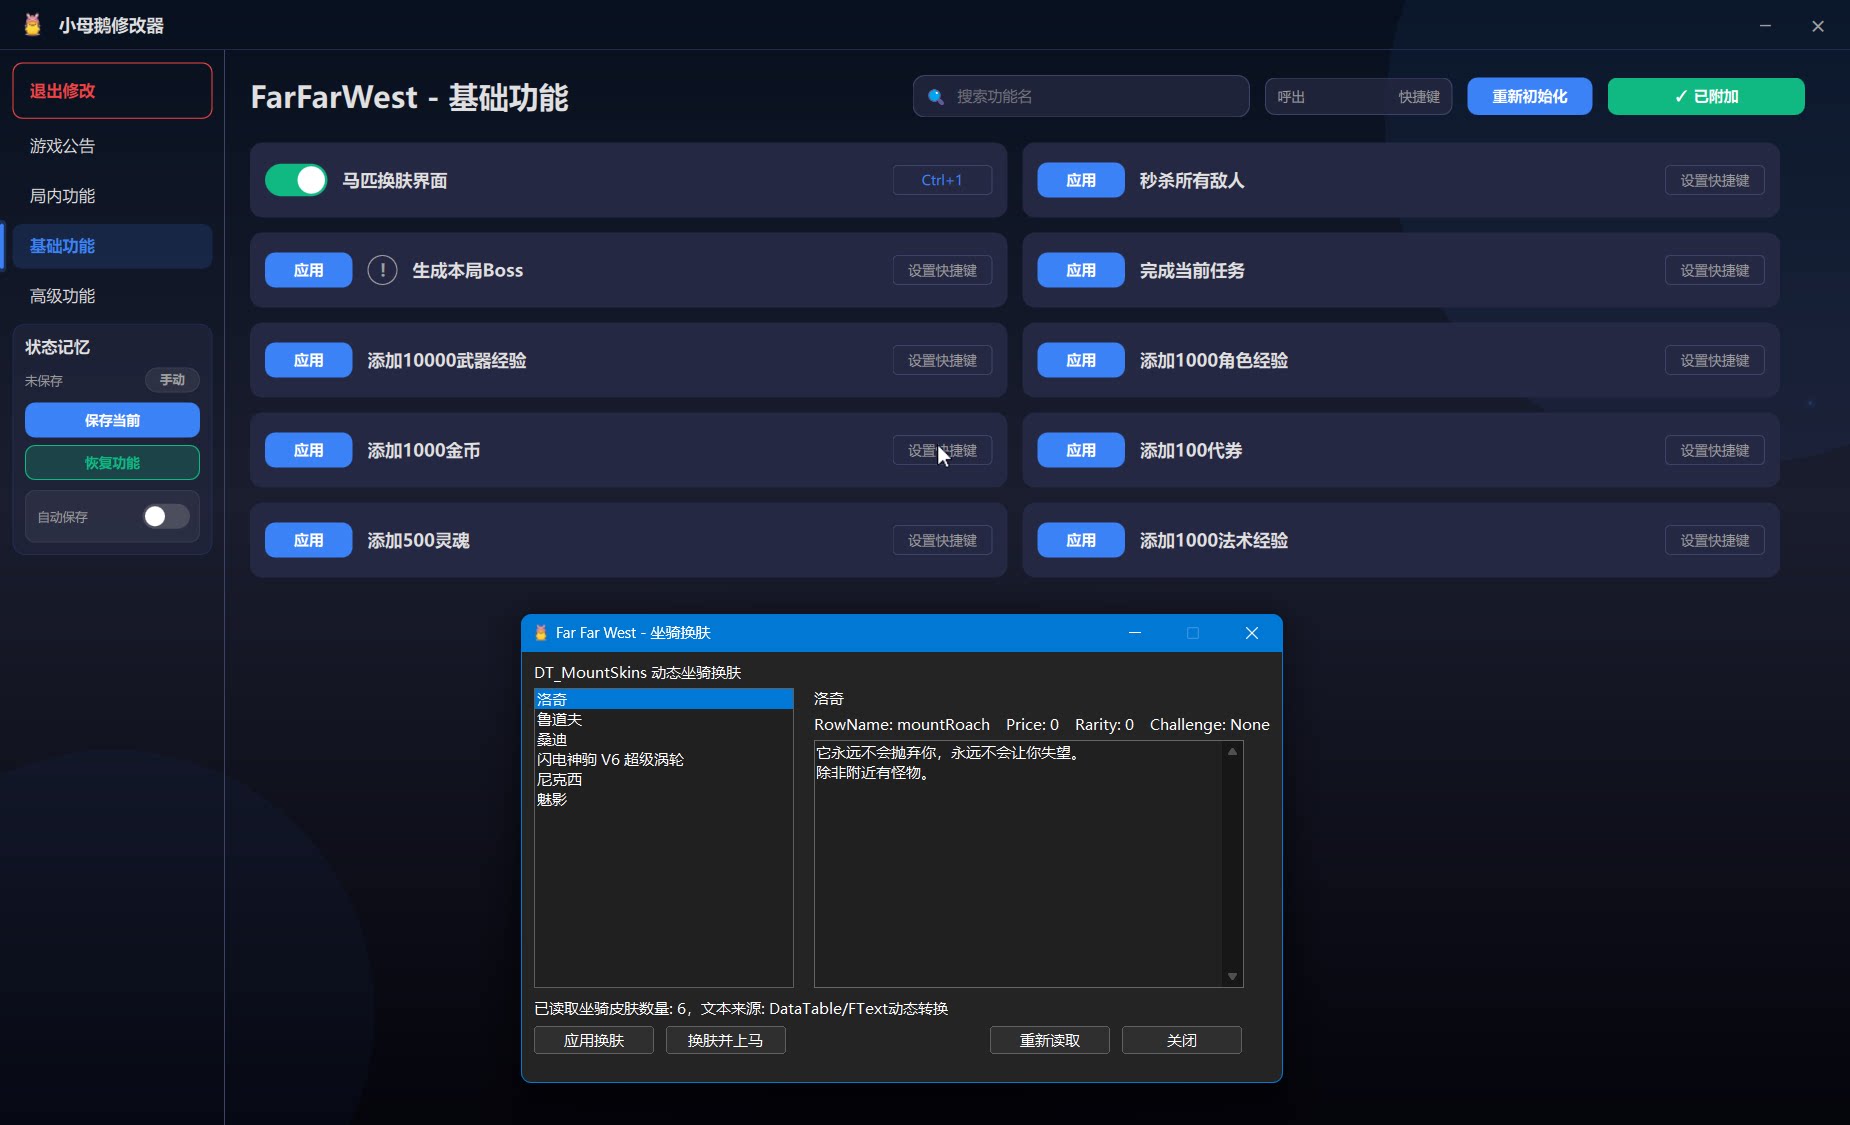Click the goose app logo icon

tap(33, 25)
